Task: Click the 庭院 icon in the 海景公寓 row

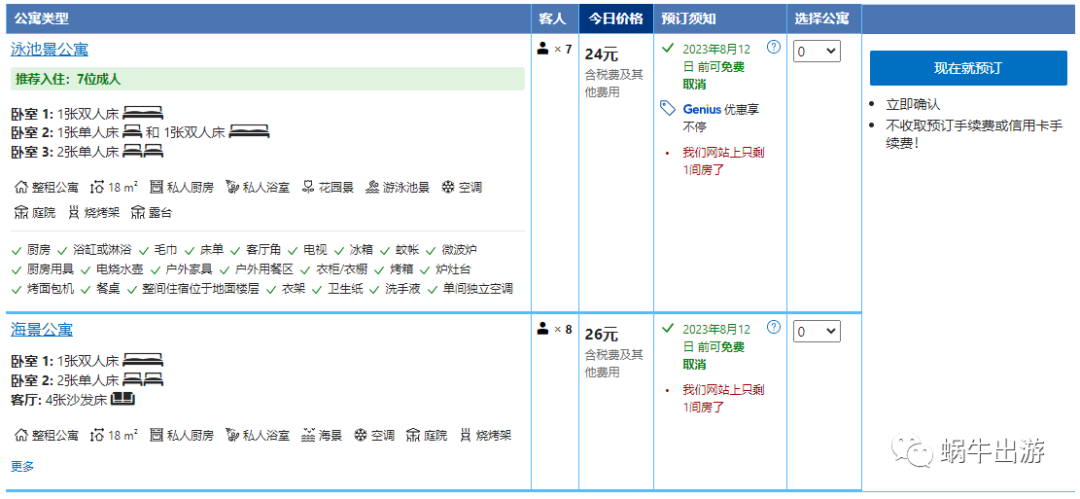Action: pos(413,436)
